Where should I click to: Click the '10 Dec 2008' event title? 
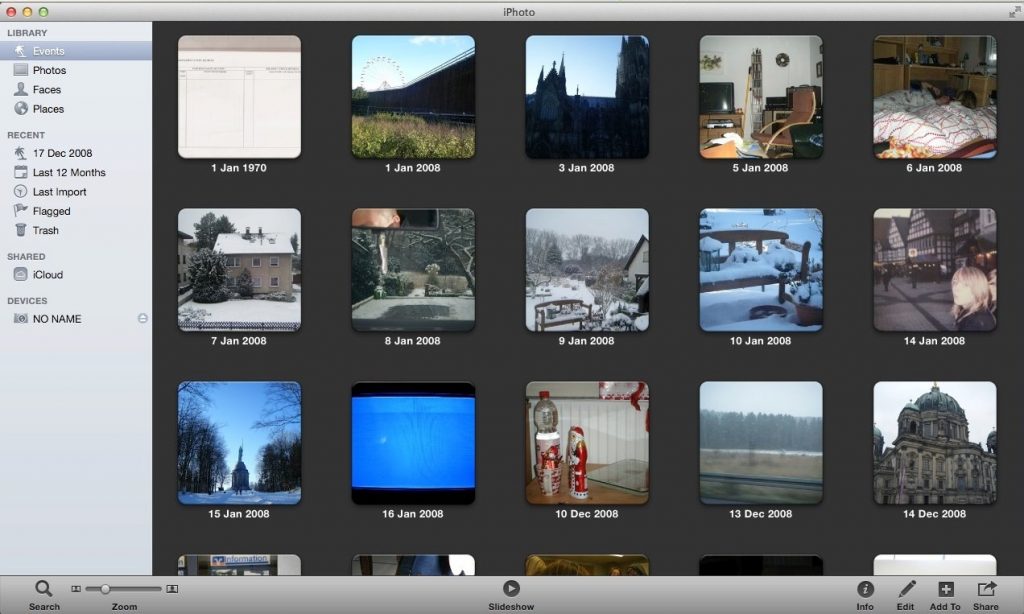(586, 514)
